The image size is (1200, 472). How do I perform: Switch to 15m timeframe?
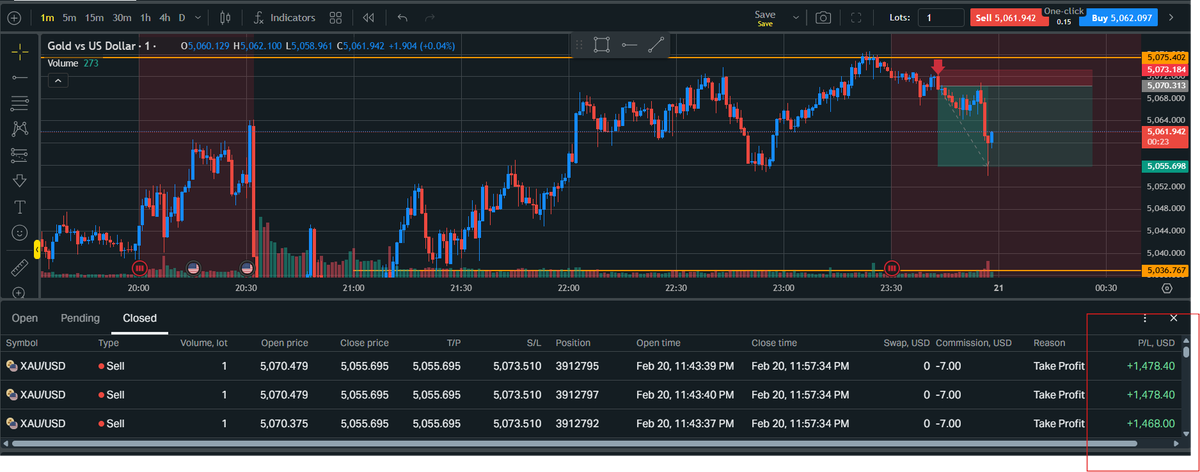94,17
